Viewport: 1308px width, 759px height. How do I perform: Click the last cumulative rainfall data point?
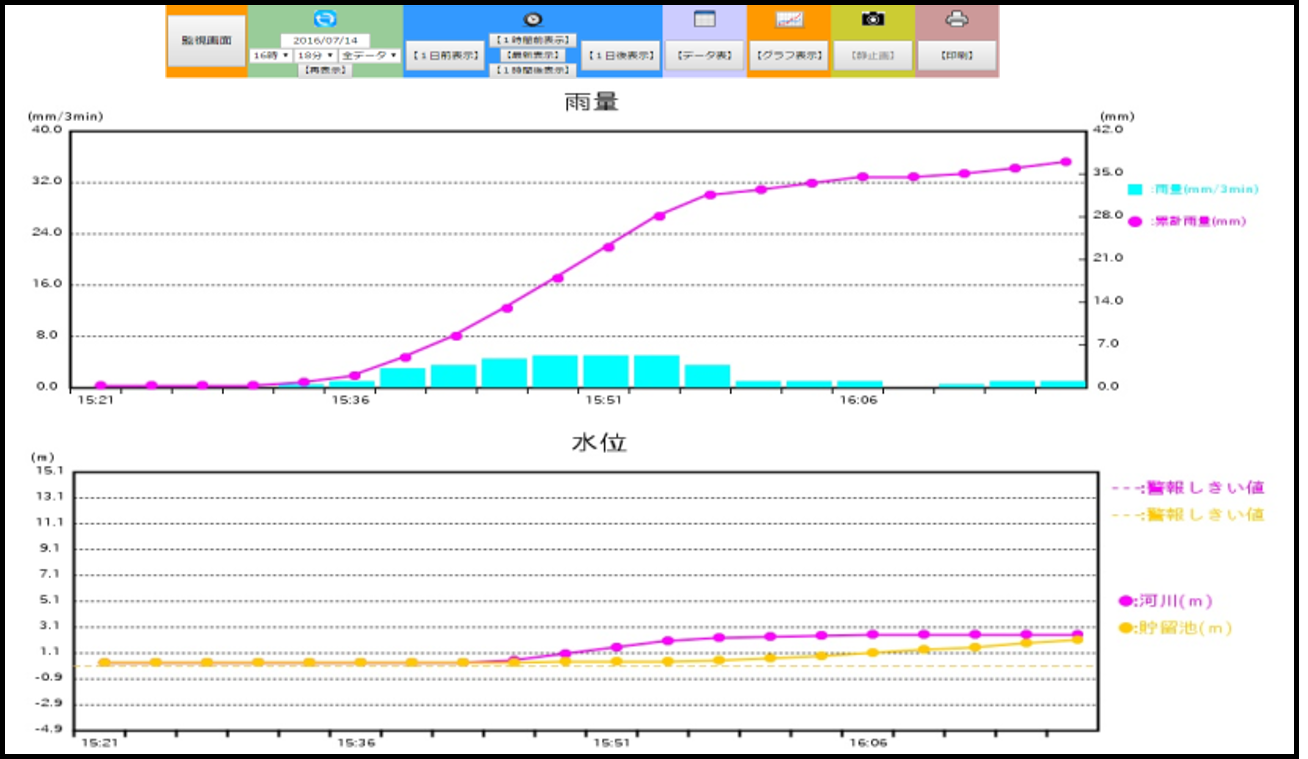(1066, 162)
